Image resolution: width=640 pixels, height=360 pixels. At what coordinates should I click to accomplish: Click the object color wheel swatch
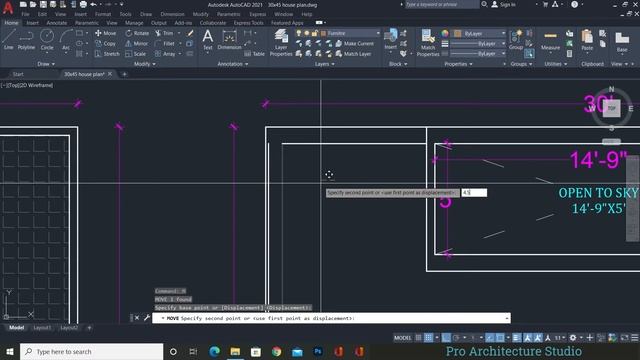(445, 33)
